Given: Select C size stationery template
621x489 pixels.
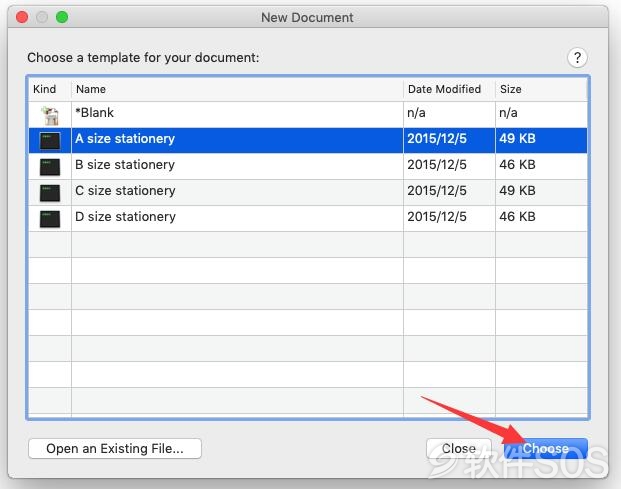Looking at the screenshot, I should coord(308,192).
